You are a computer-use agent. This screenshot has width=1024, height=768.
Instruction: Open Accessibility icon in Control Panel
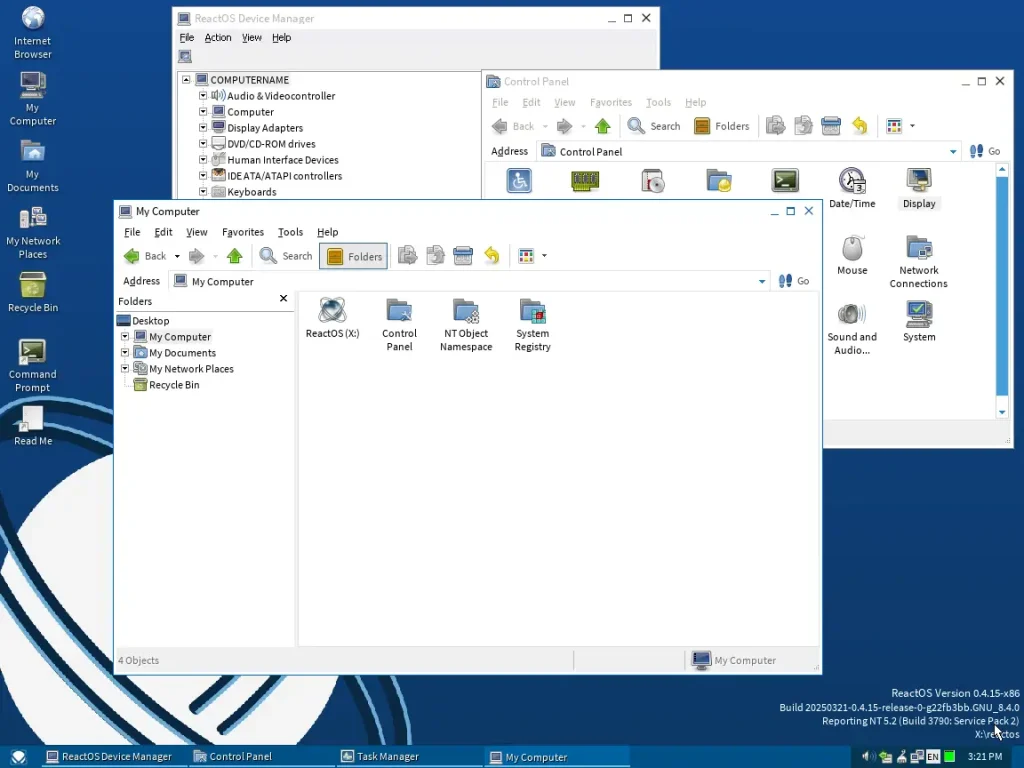(519, 181)
